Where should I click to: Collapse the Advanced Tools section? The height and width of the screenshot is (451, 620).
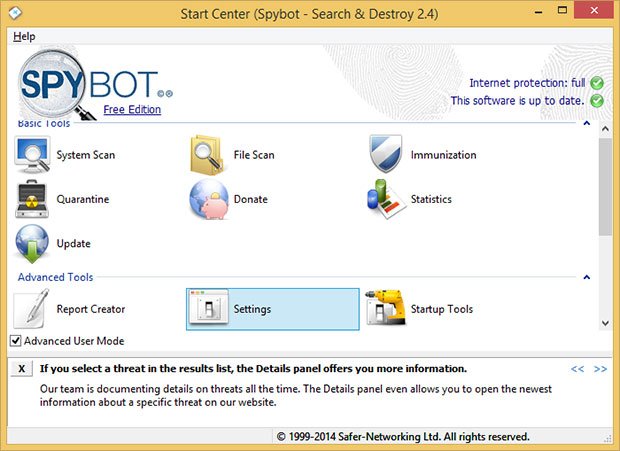pos(587,277)
